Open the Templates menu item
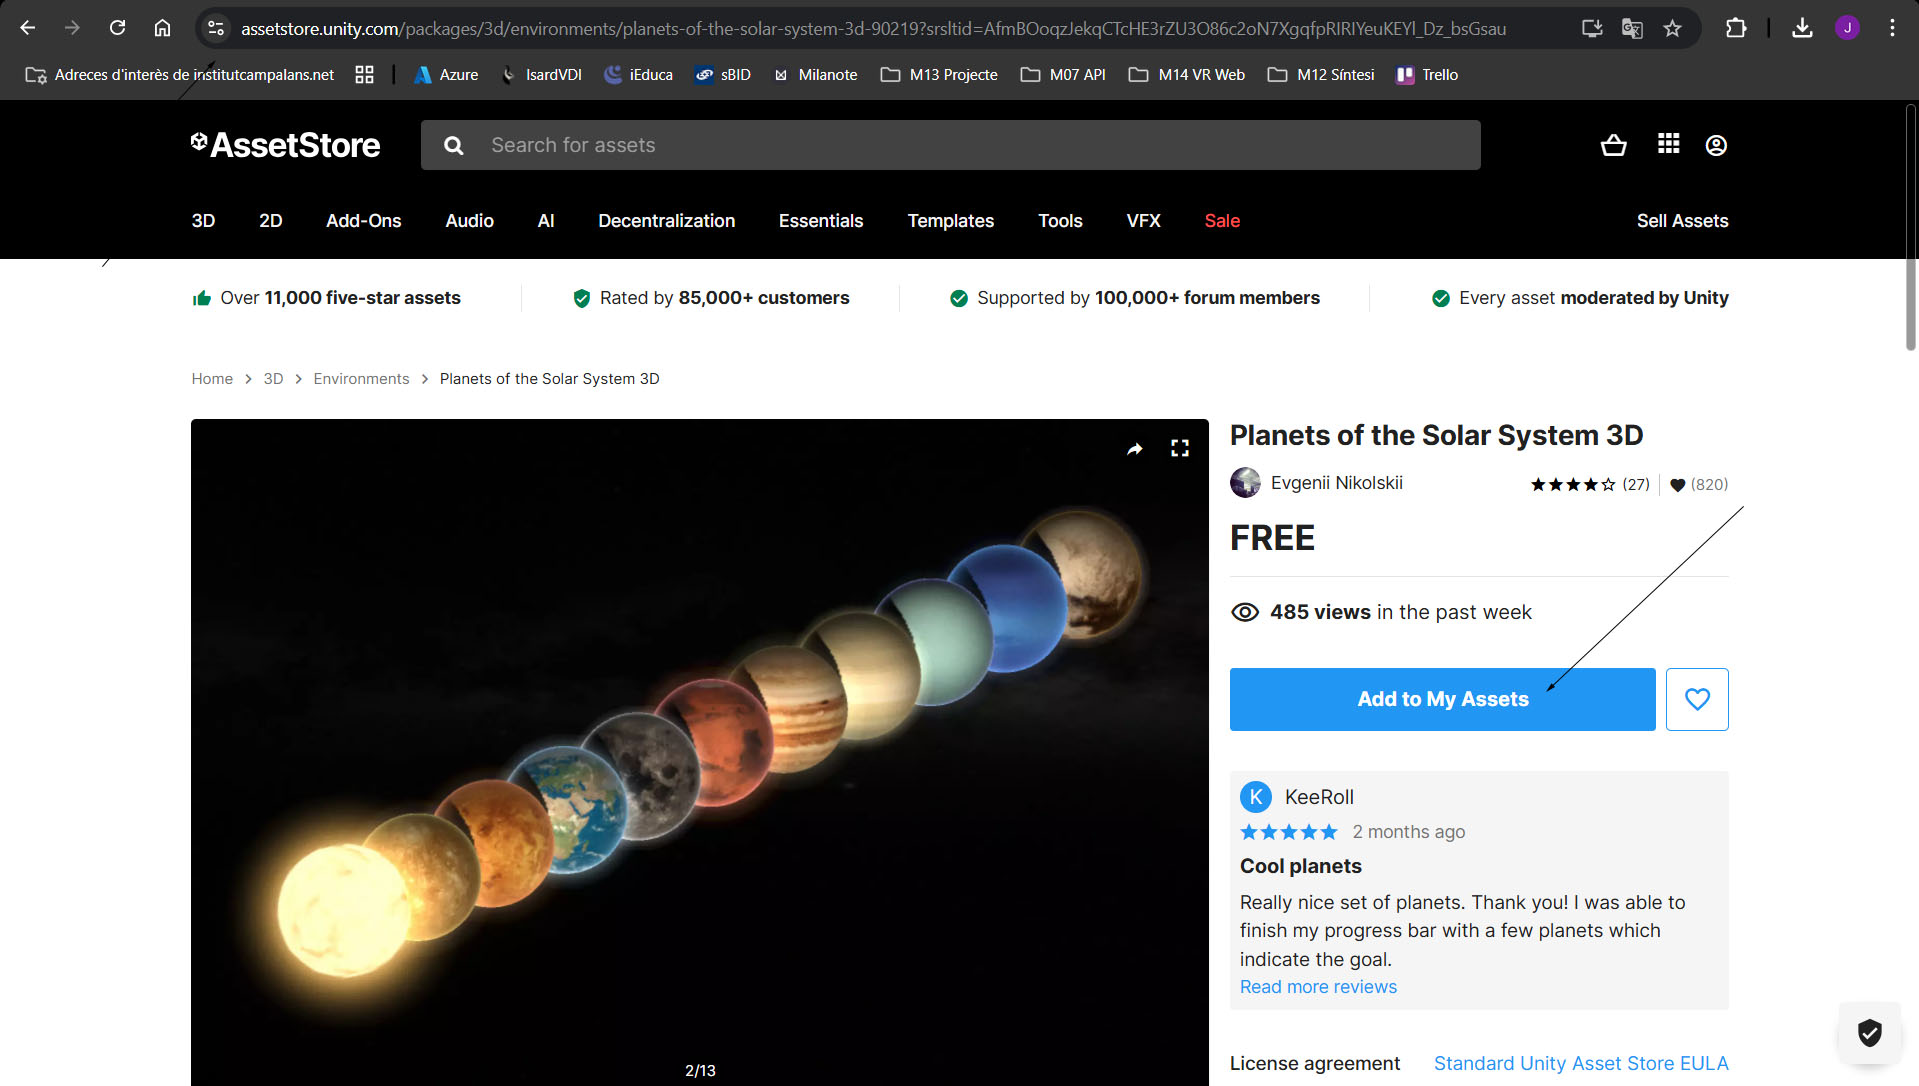The height and width of the screenshot is (1086, 1919). [950, 221]
